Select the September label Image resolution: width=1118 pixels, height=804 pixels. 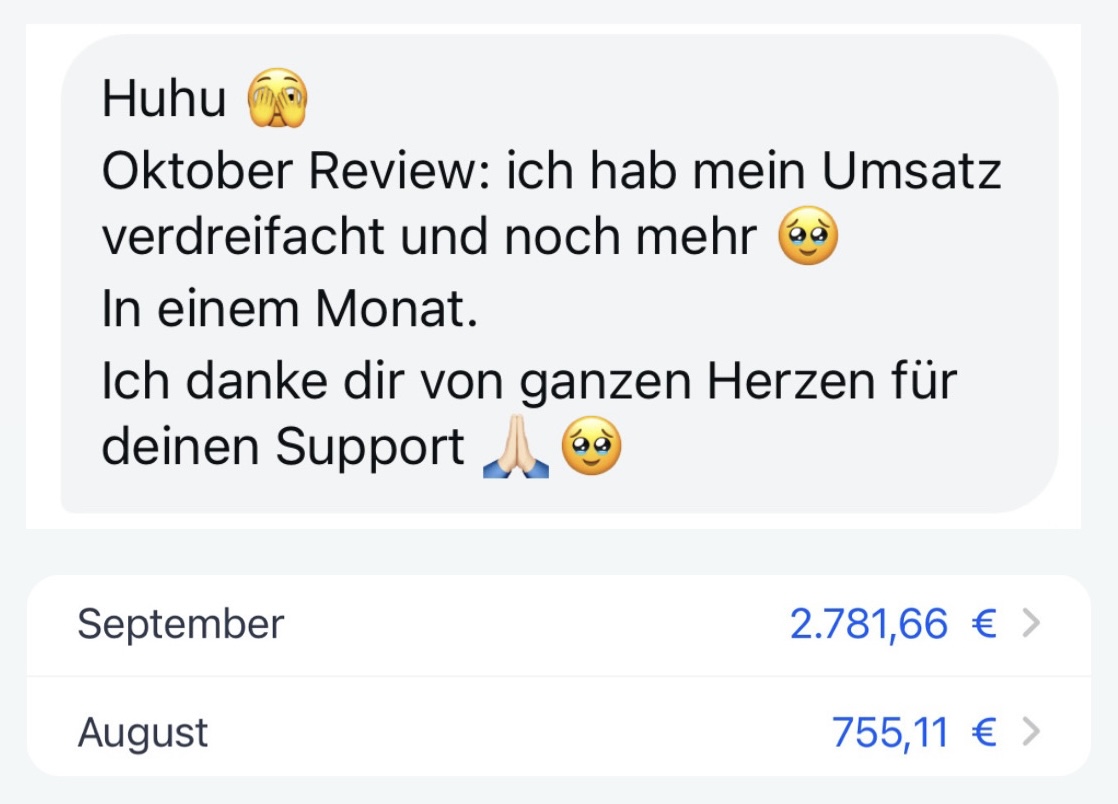coord(180,624)
